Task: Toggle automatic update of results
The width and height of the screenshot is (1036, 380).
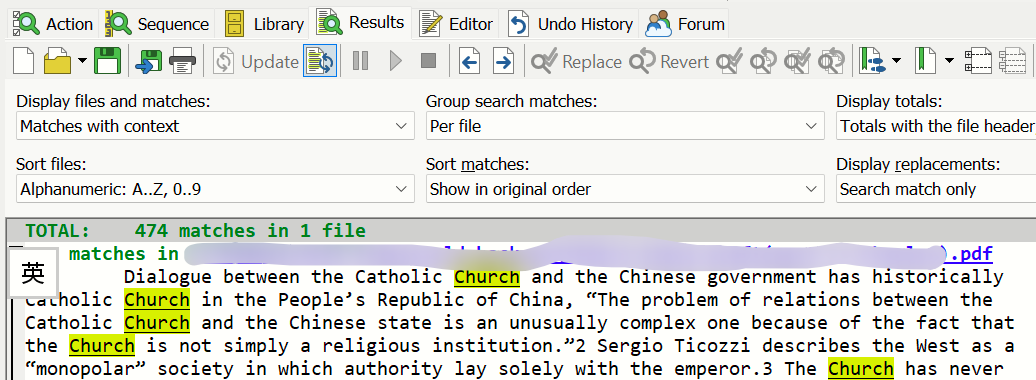Action: [320, 61]
